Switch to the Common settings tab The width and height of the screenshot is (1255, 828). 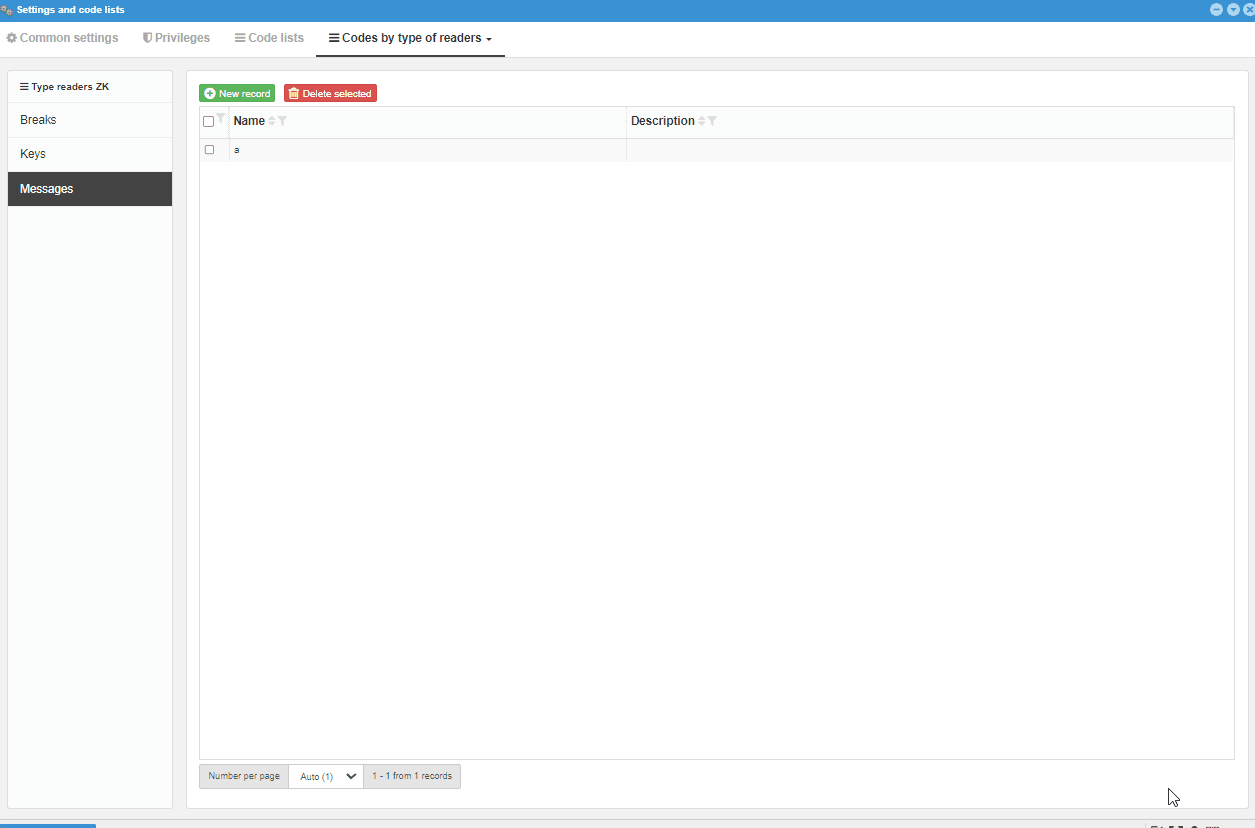click(x=62, y=38)
